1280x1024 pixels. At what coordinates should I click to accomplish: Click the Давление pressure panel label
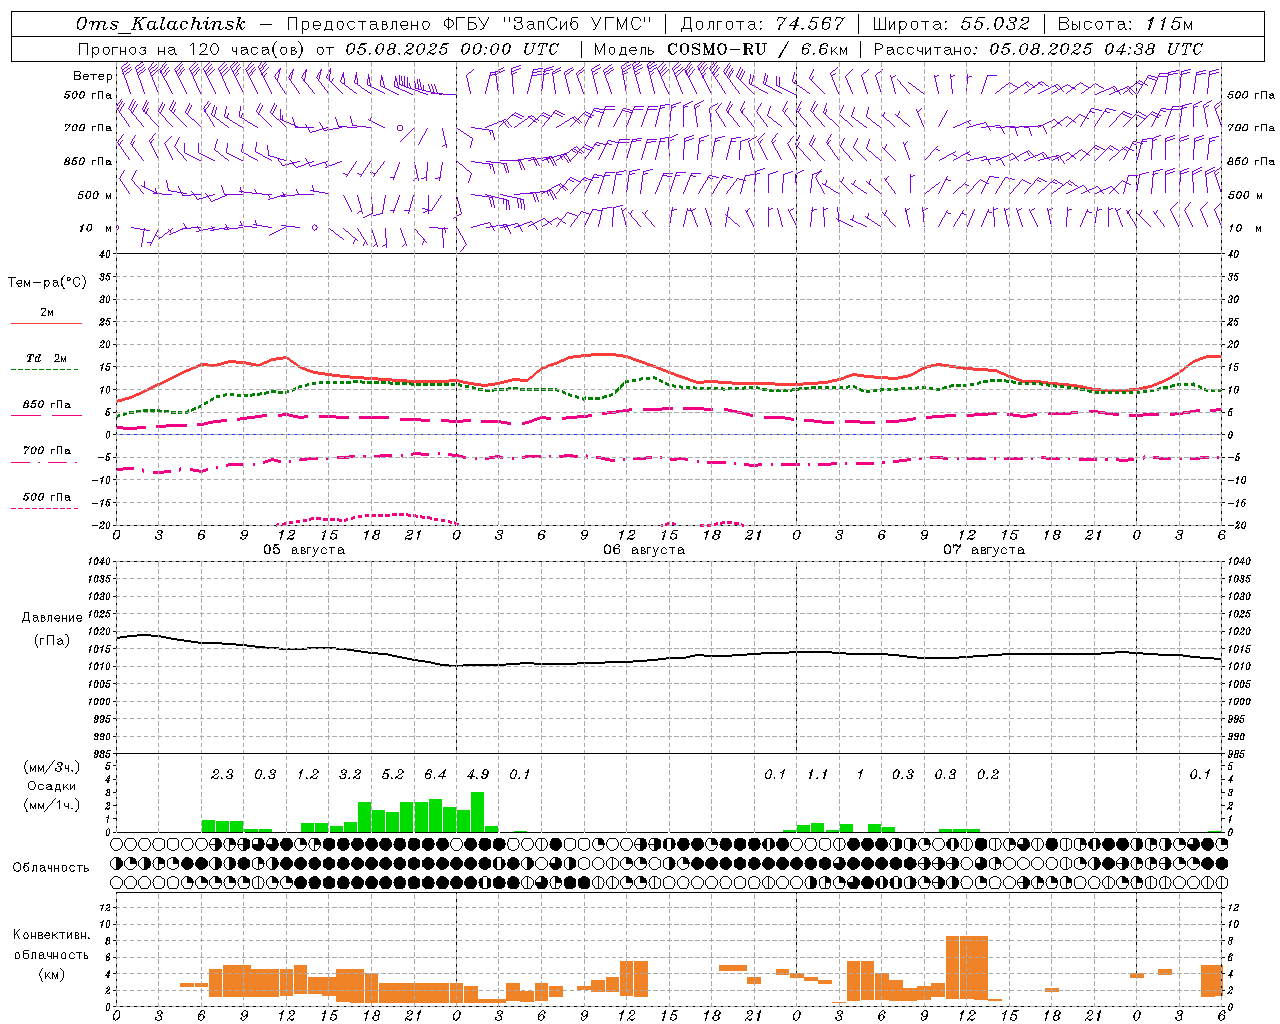pyautogui.click(x=51, y=617)
